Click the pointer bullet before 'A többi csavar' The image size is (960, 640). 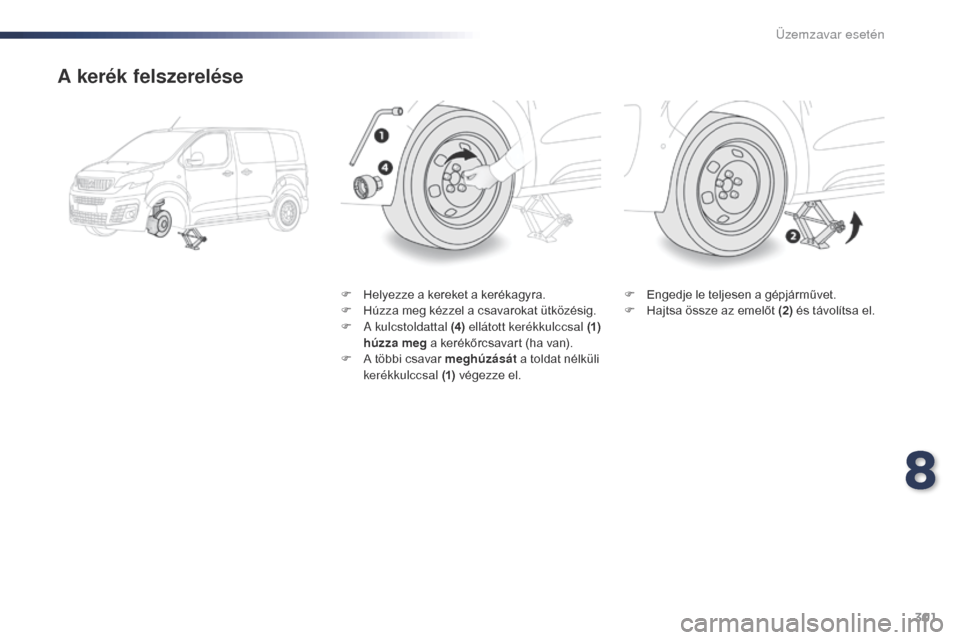click(x=345, y=359)
